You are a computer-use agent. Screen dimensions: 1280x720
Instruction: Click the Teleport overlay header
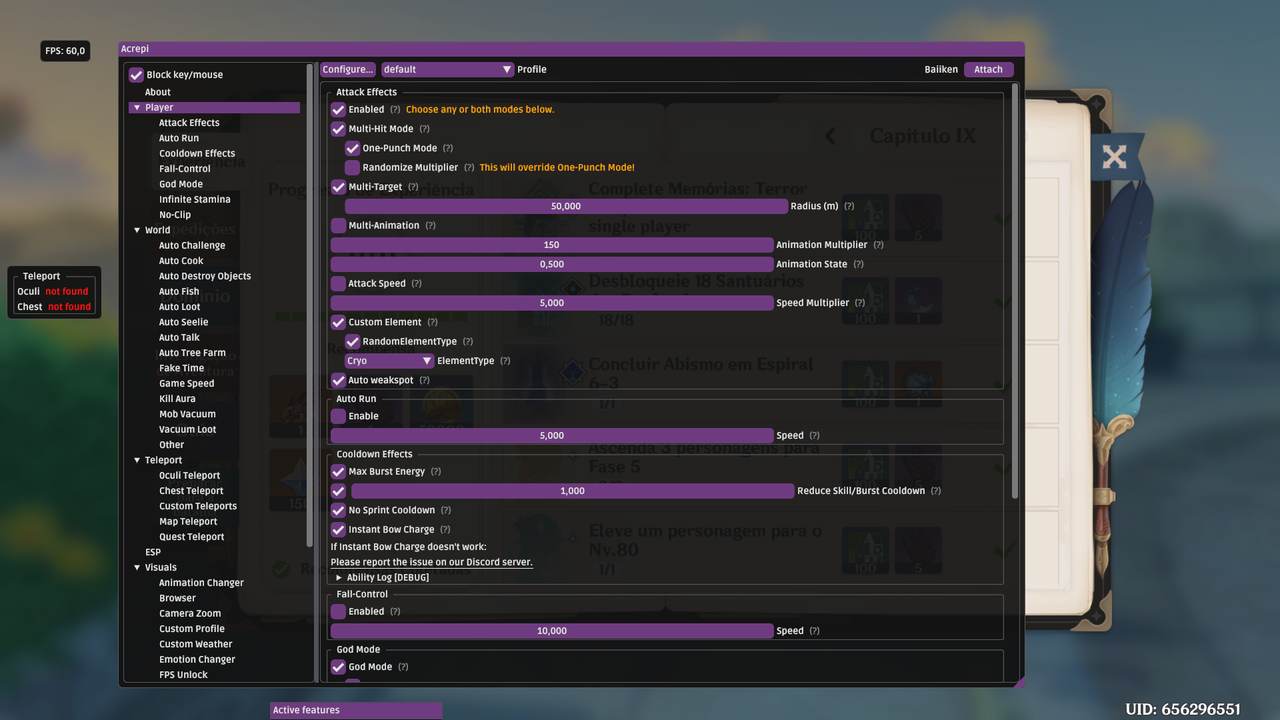coord(42,276)
